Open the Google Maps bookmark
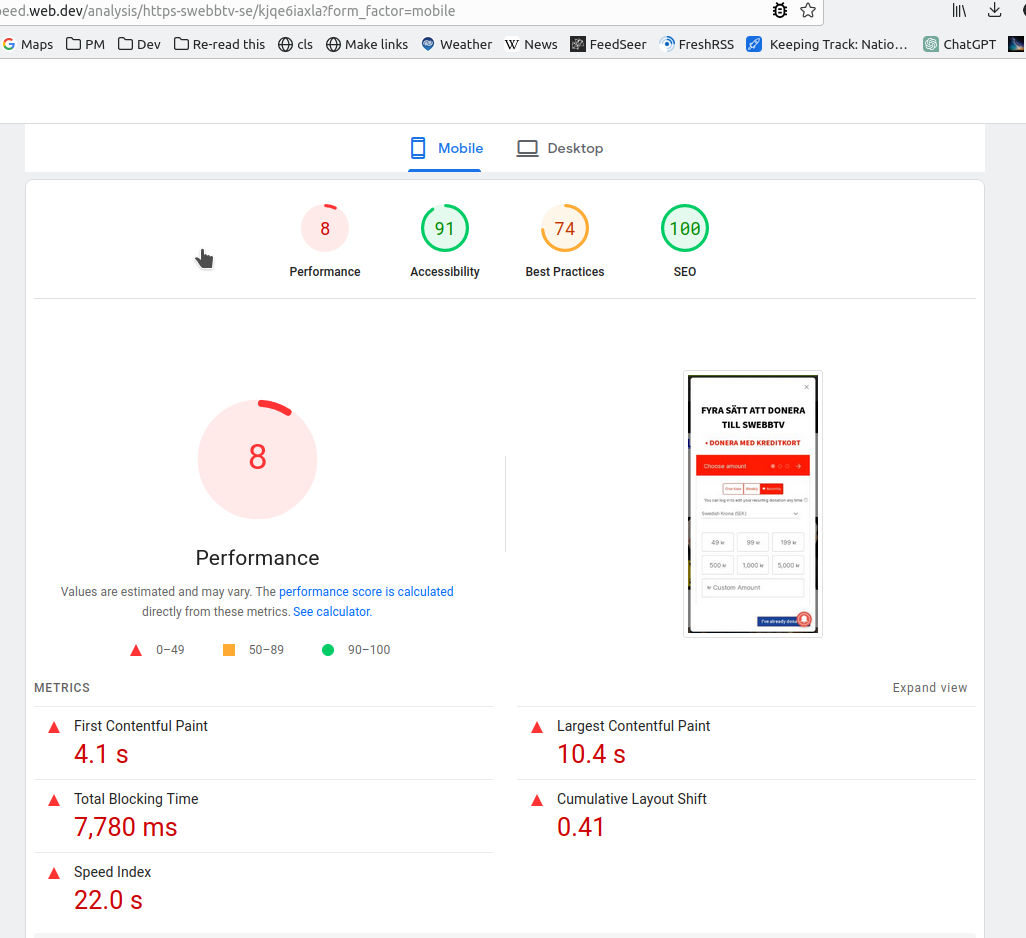The height and width of the screenshot is (938, 1026). click(x=28, y=44)
